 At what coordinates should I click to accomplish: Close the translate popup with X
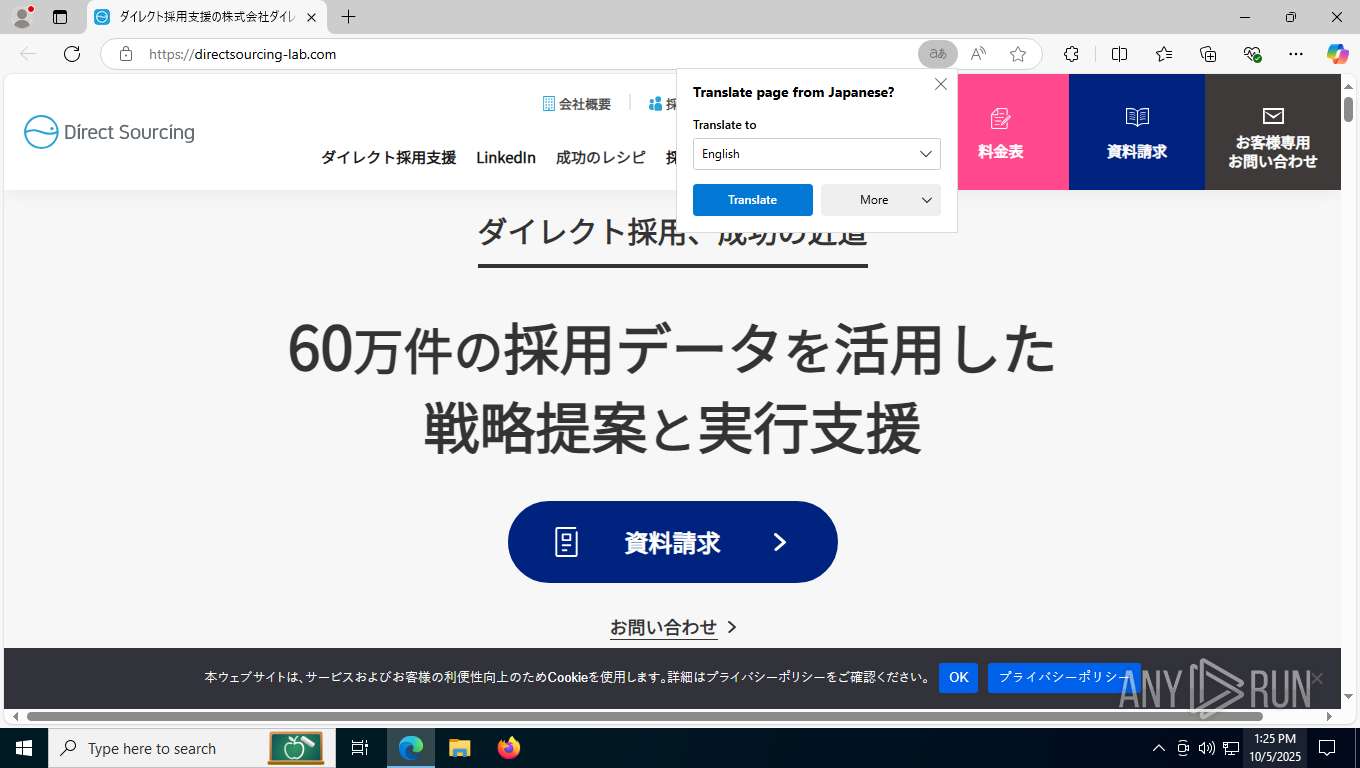pos(941,85)
